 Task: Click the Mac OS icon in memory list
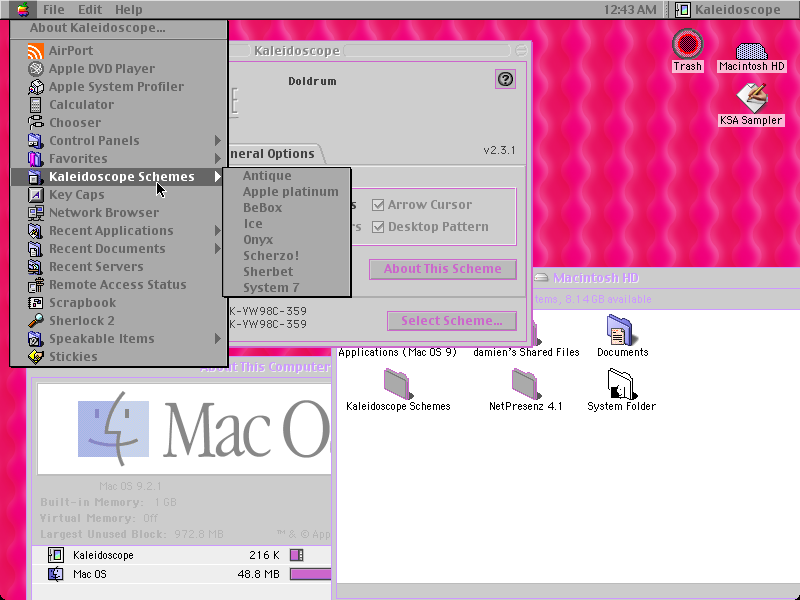point(56,574)
